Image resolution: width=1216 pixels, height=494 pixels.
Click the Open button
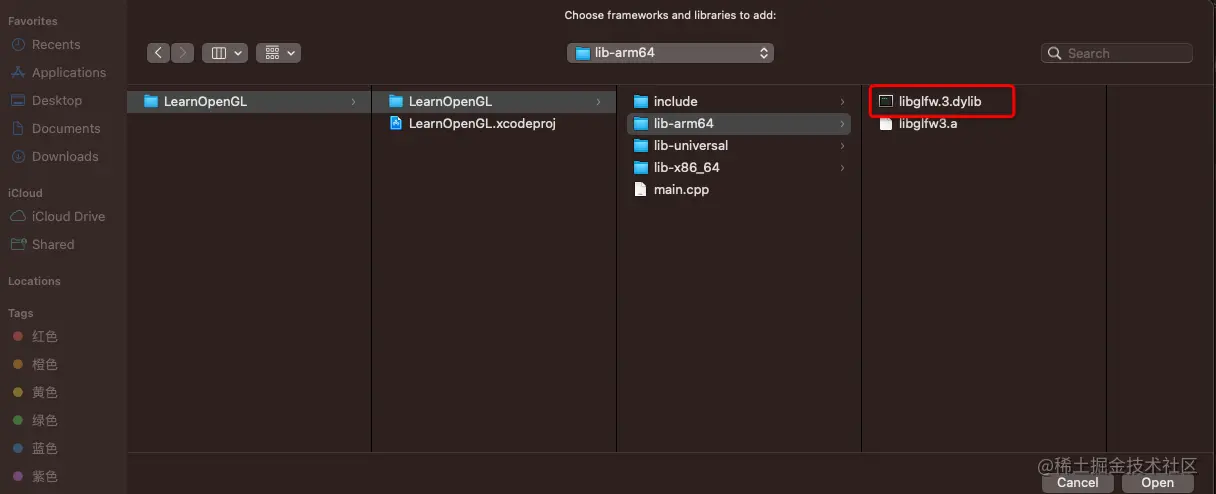(1157, 482)
